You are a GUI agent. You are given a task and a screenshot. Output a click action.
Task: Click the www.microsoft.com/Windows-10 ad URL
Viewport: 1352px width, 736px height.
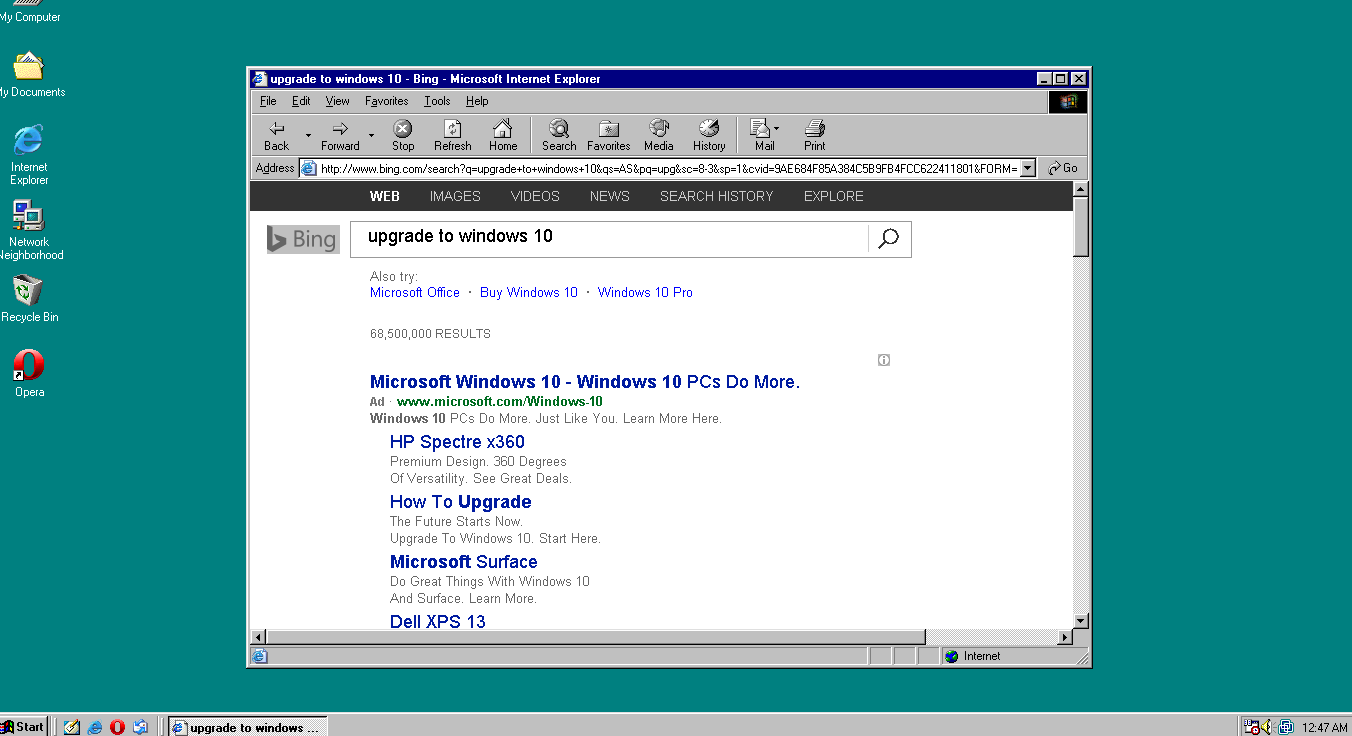500,401
